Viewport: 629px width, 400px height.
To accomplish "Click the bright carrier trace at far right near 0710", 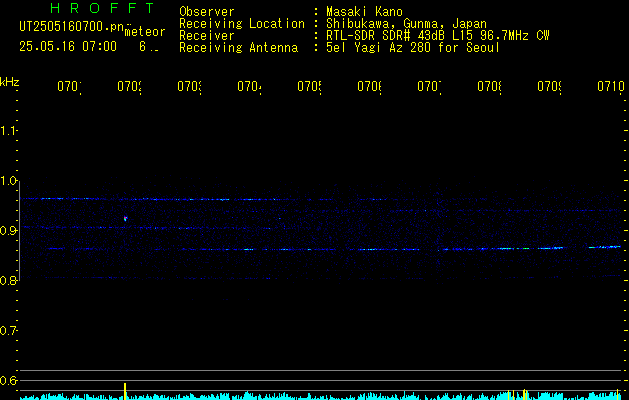I will tap(605, 247).
